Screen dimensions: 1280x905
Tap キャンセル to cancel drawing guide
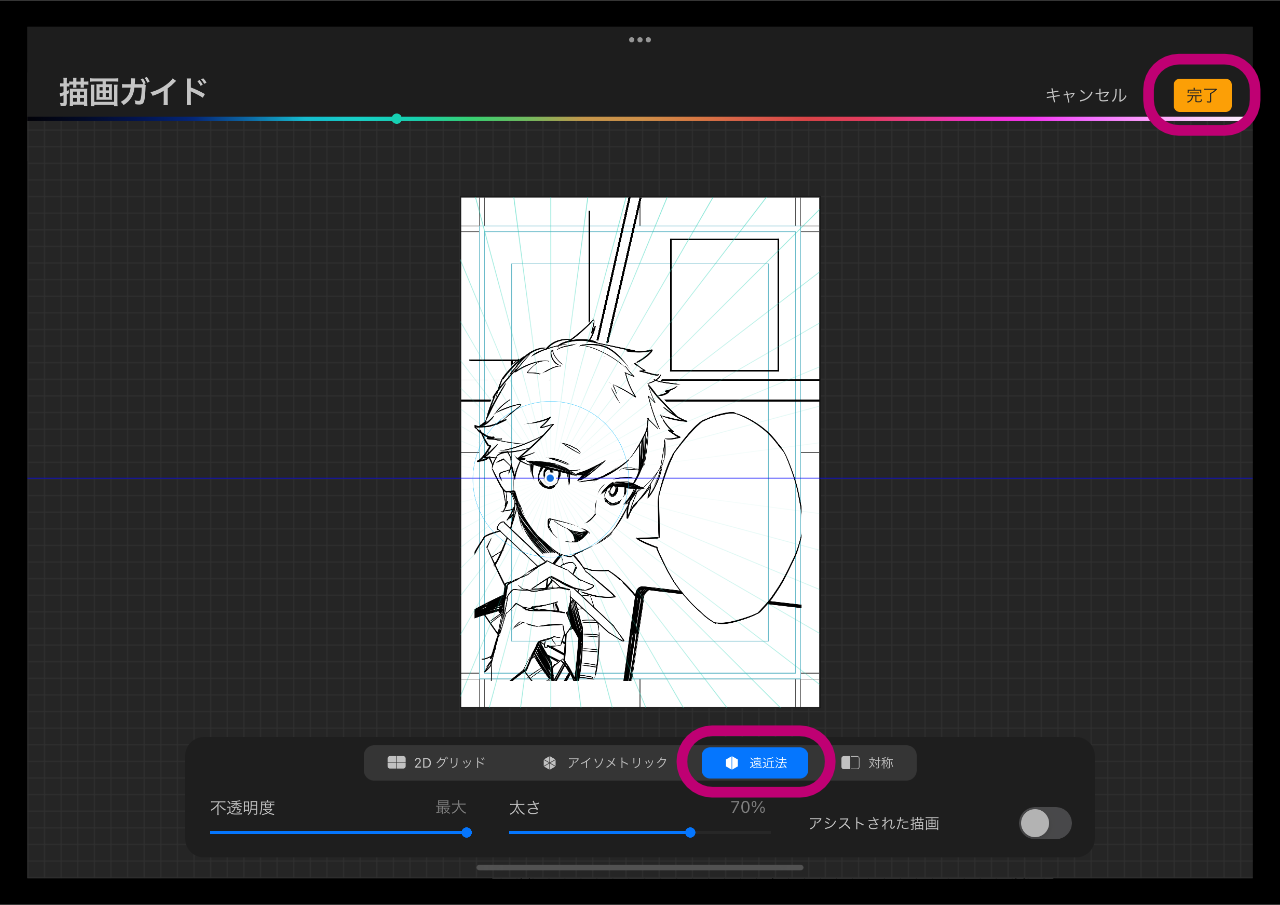tap(1085, 96)
